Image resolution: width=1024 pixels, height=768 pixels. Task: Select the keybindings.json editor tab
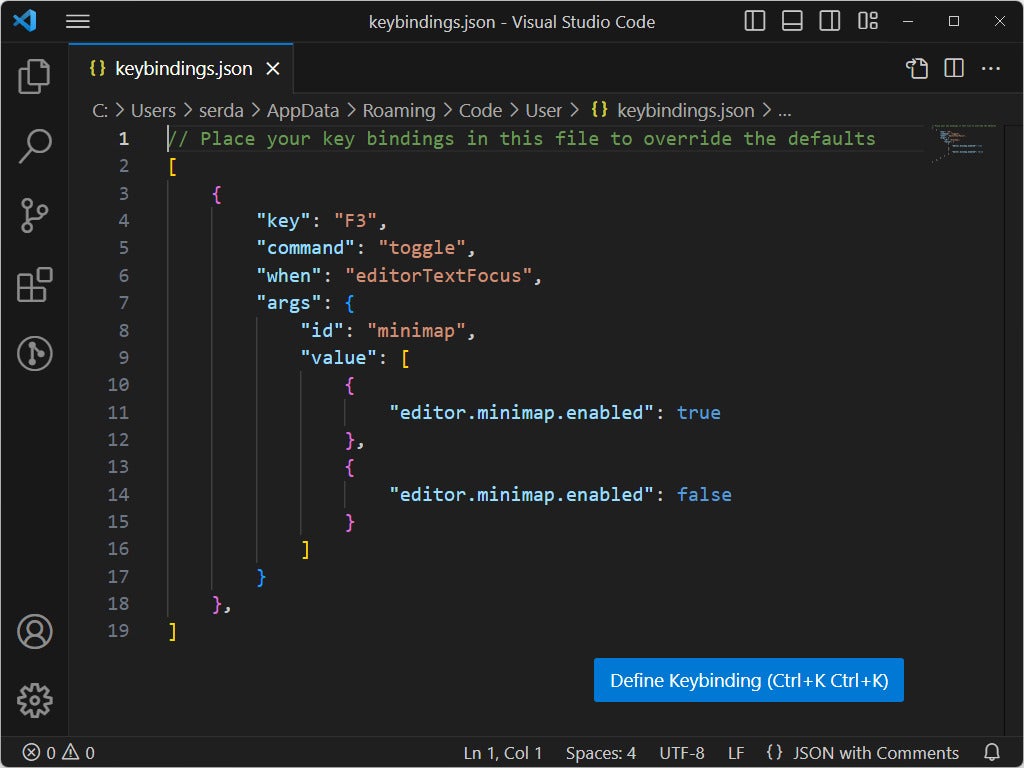pyautogui.click(x=181, y=69)
